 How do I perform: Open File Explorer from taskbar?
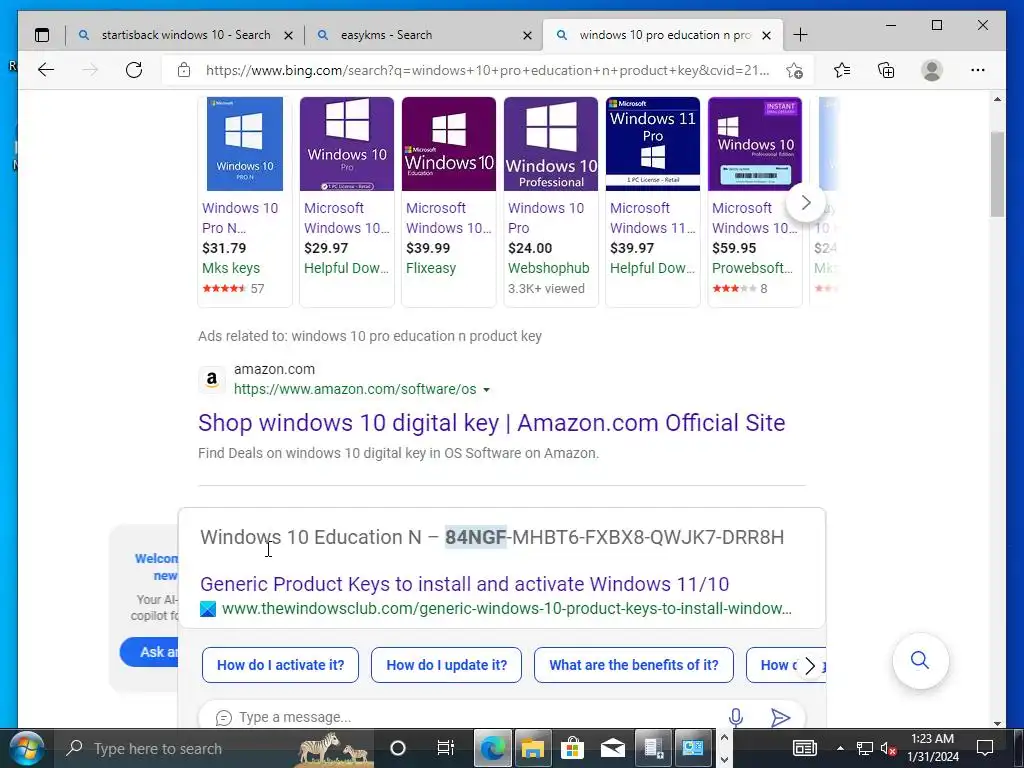pyautogui.click(x=532, y=748)
